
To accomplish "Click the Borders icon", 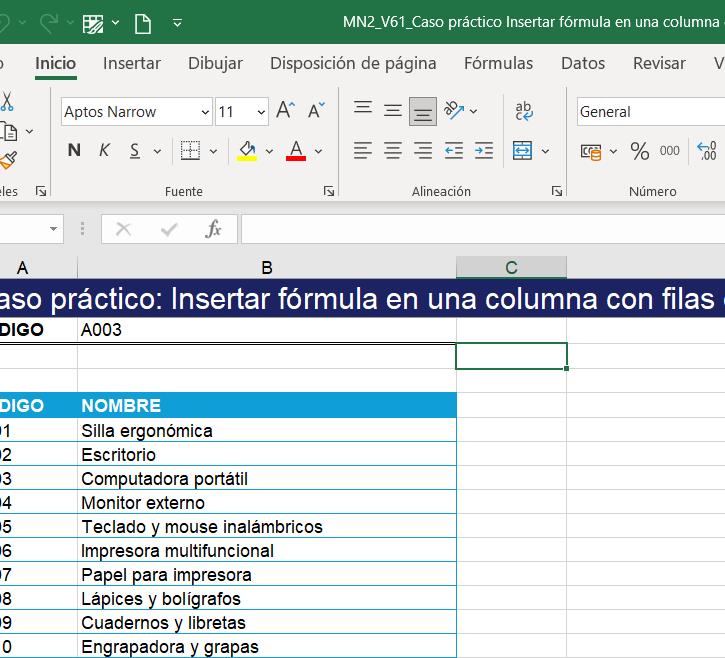I will 190,151.
